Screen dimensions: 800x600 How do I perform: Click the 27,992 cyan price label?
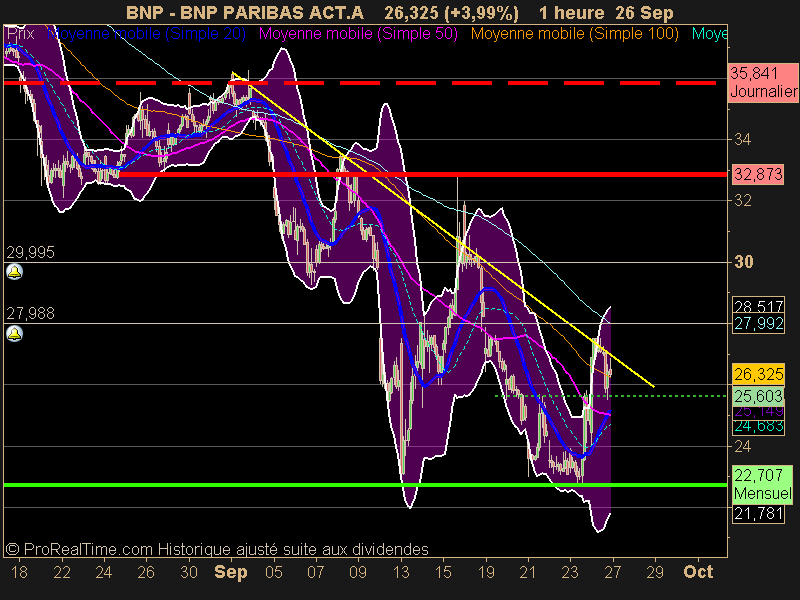click(758, 323)
